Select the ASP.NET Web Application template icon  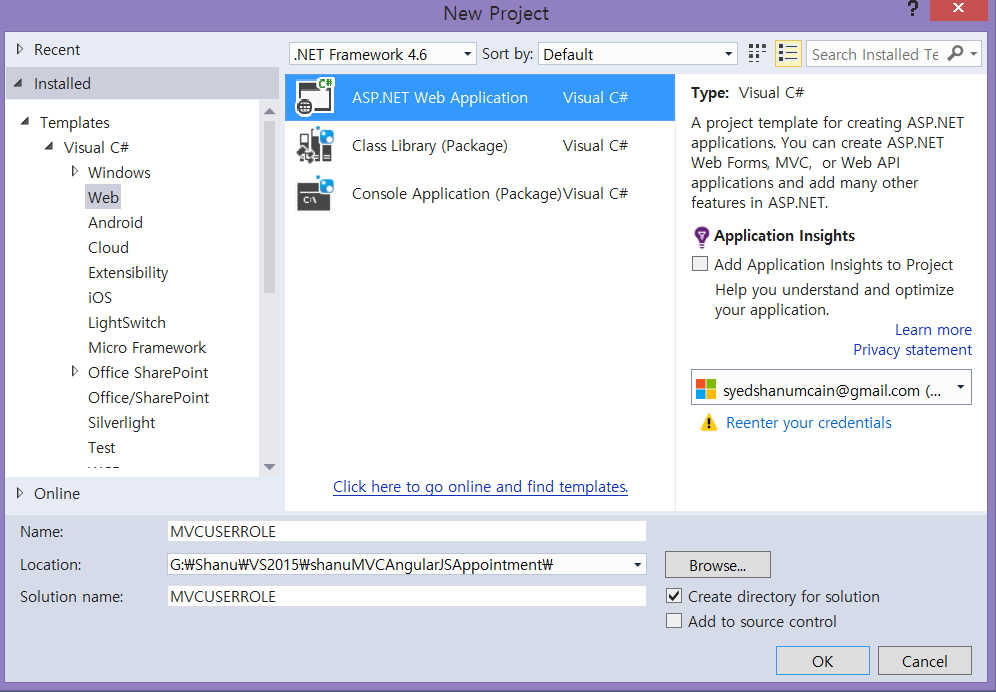click(x=315, y=97)
